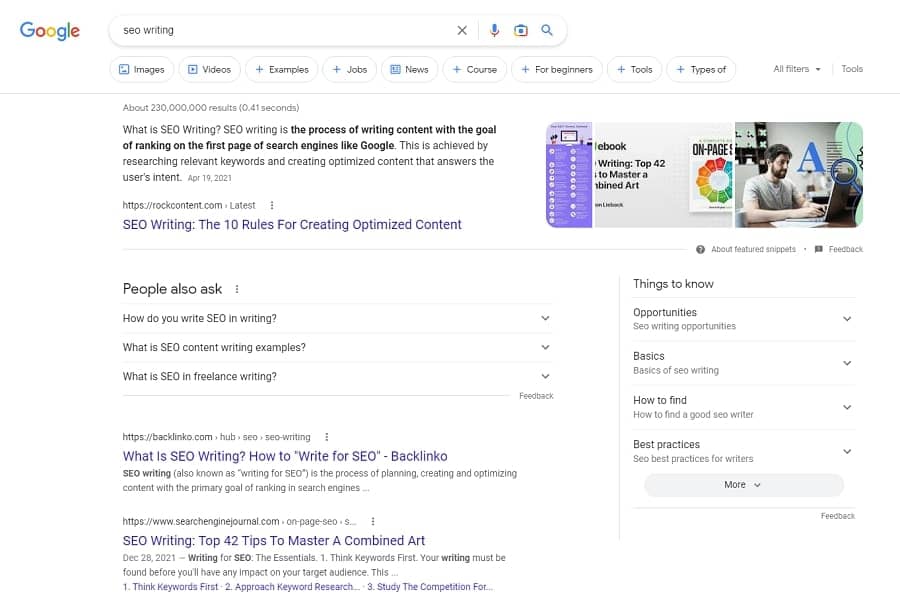The width and height of the screenshot is (900, 596).
Task: Click the rockcontent.com URL breadcrumb
Action: 189,205
